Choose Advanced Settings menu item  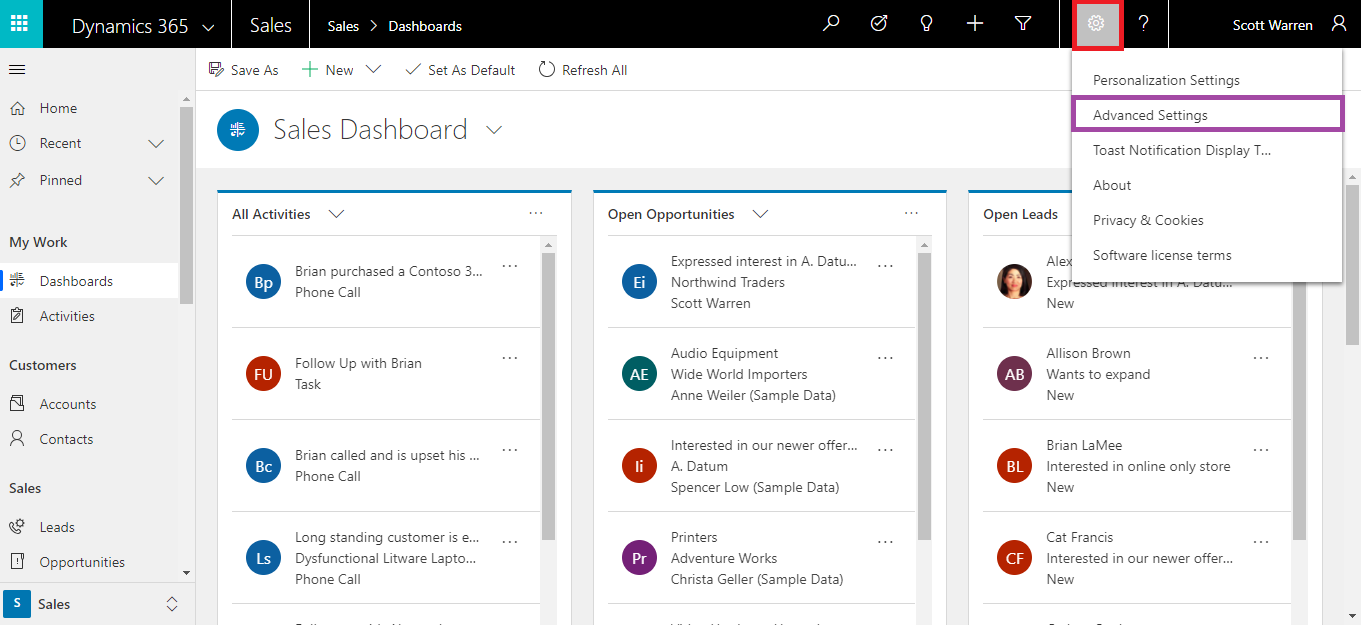click(1207, 114)
